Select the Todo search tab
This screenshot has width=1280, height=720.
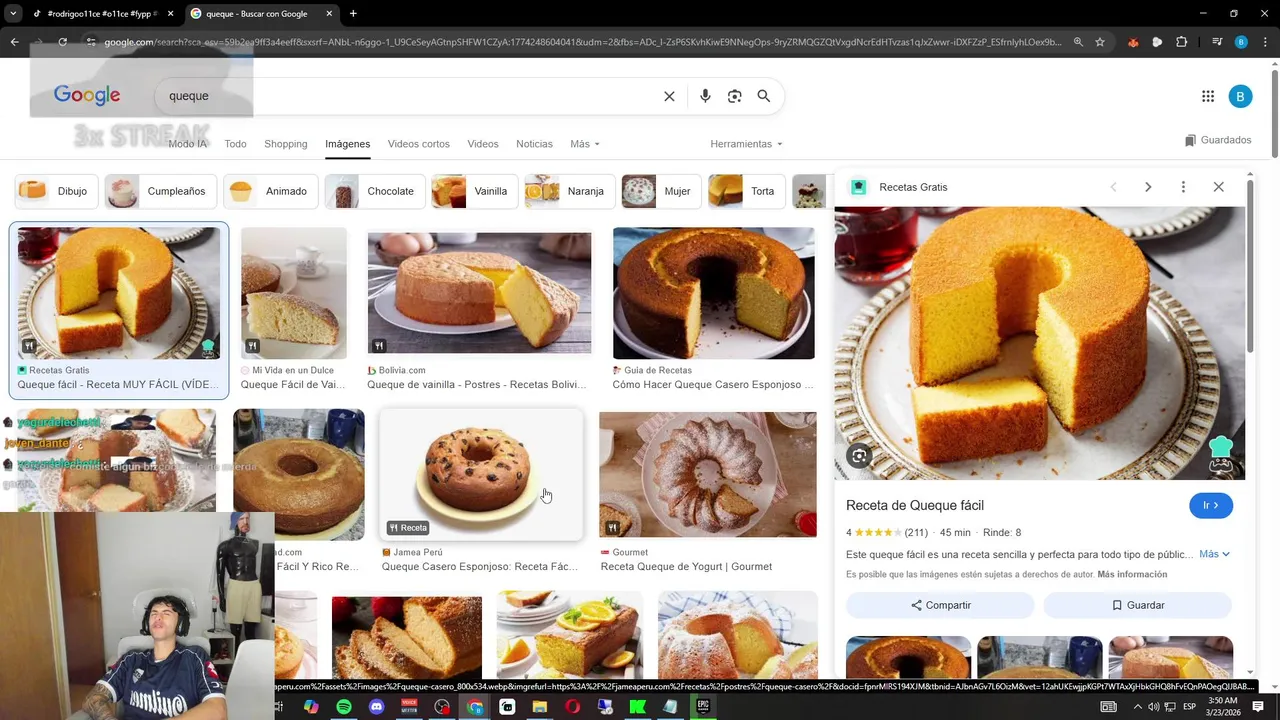(x=235, y=144)
